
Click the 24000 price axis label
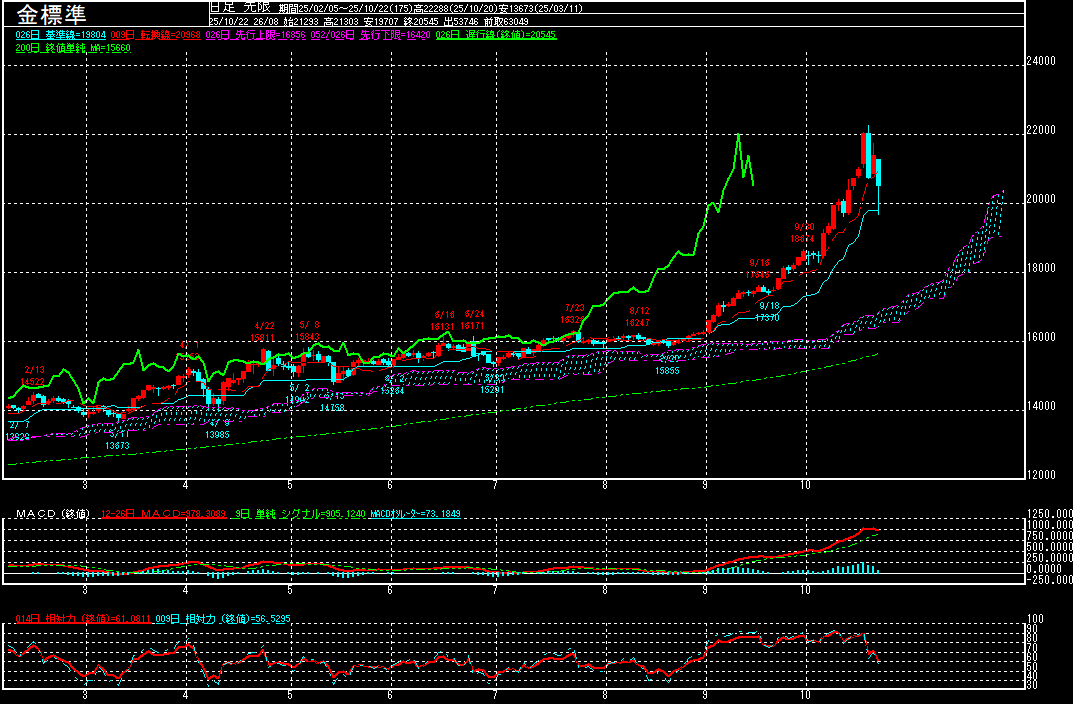coord(1041,61)
